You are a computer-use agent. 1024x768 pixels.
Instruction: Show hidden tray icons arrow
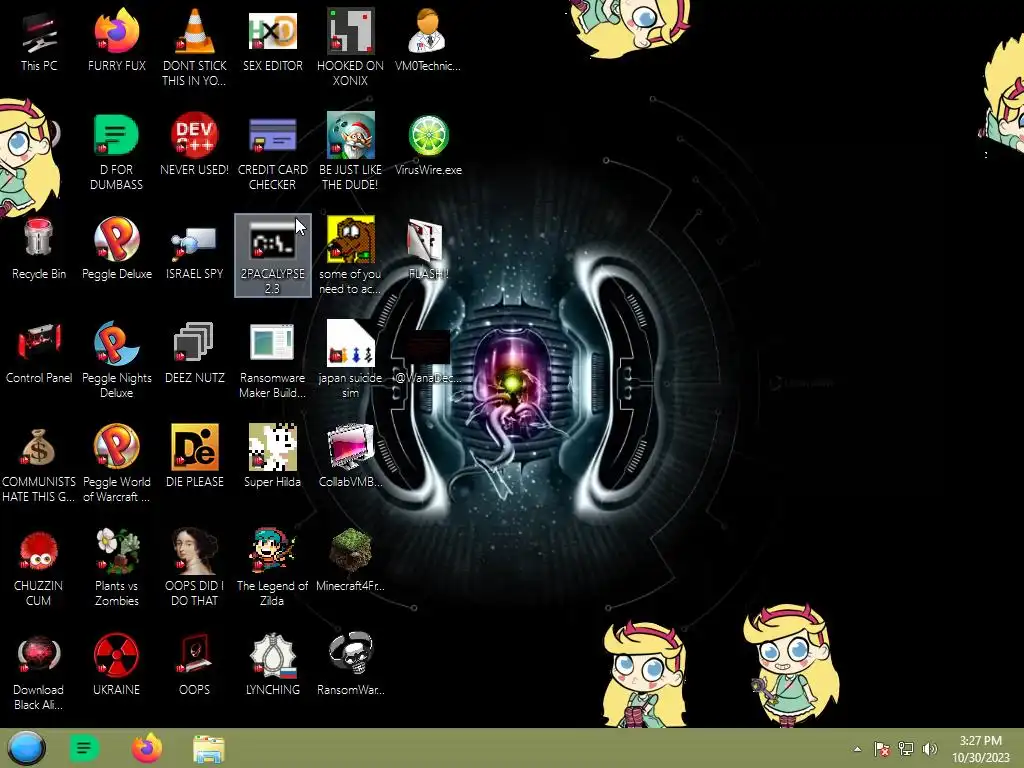click(x=857, y=749)
